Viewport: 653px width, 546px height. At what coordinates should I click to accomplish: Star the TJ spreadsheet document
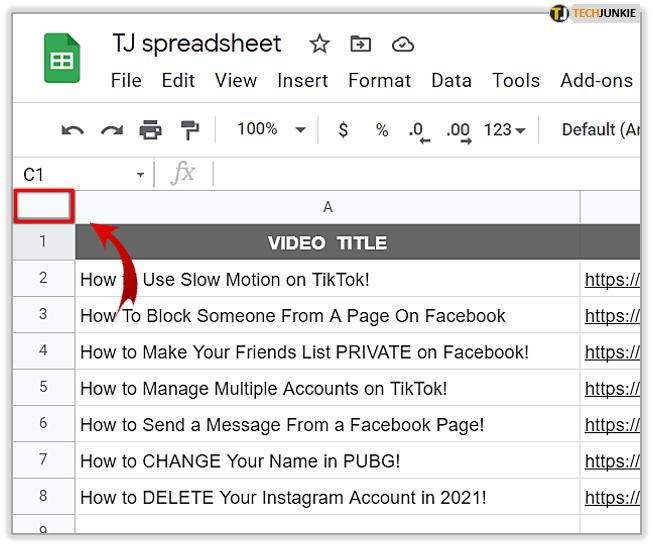pyautogui.click(x=319, y=44)
